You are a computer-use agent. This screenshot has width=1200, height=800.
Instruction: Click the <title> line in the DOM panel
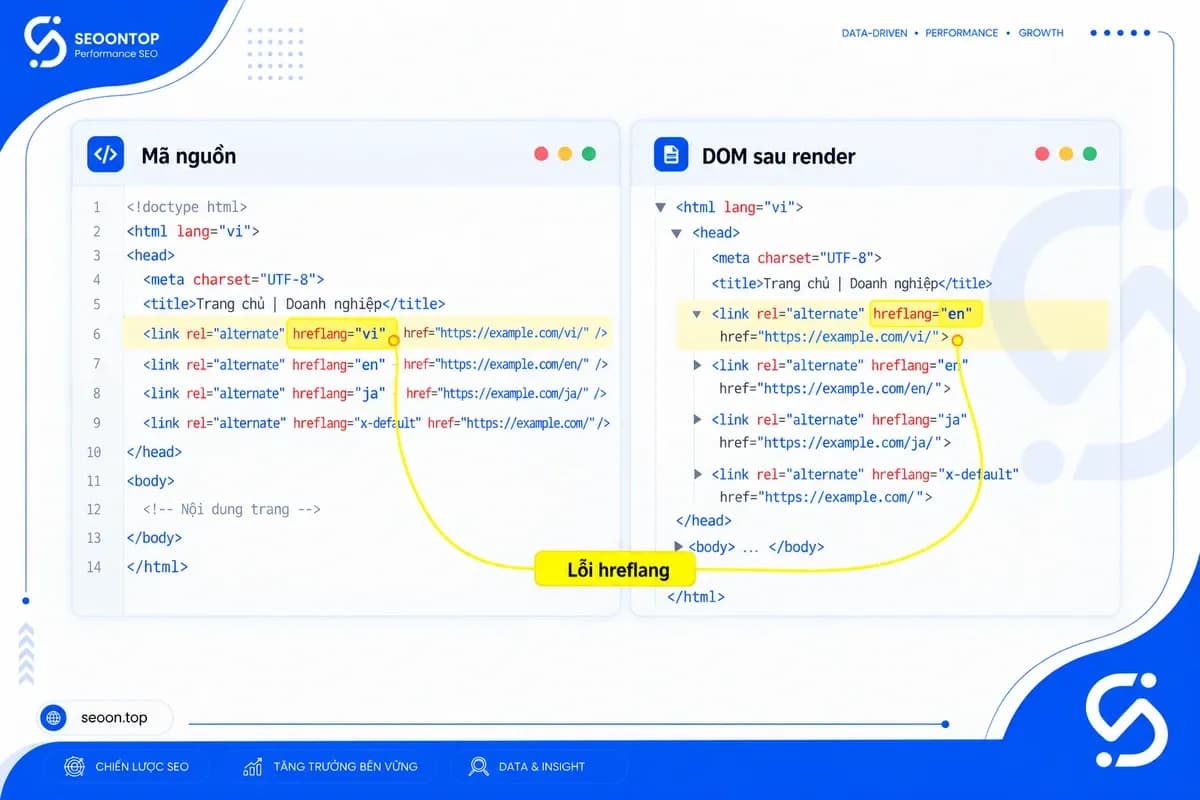click(852, 284)
